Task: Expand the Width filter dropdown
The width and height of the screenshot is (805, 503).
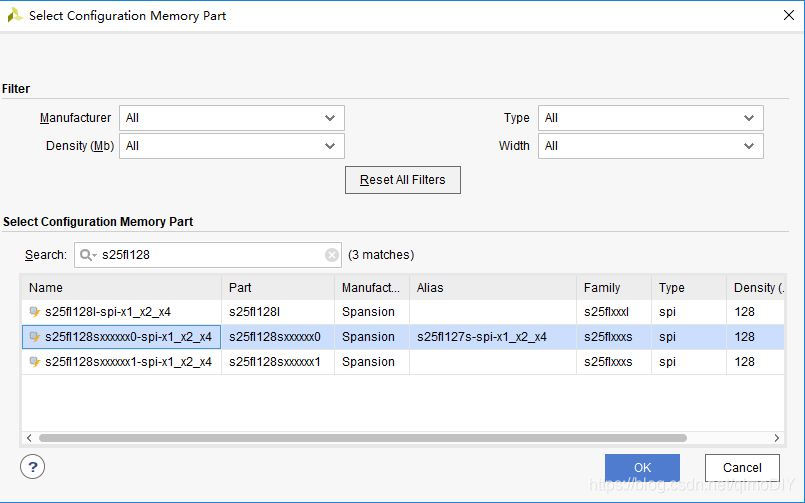Action: pos(650,146)
